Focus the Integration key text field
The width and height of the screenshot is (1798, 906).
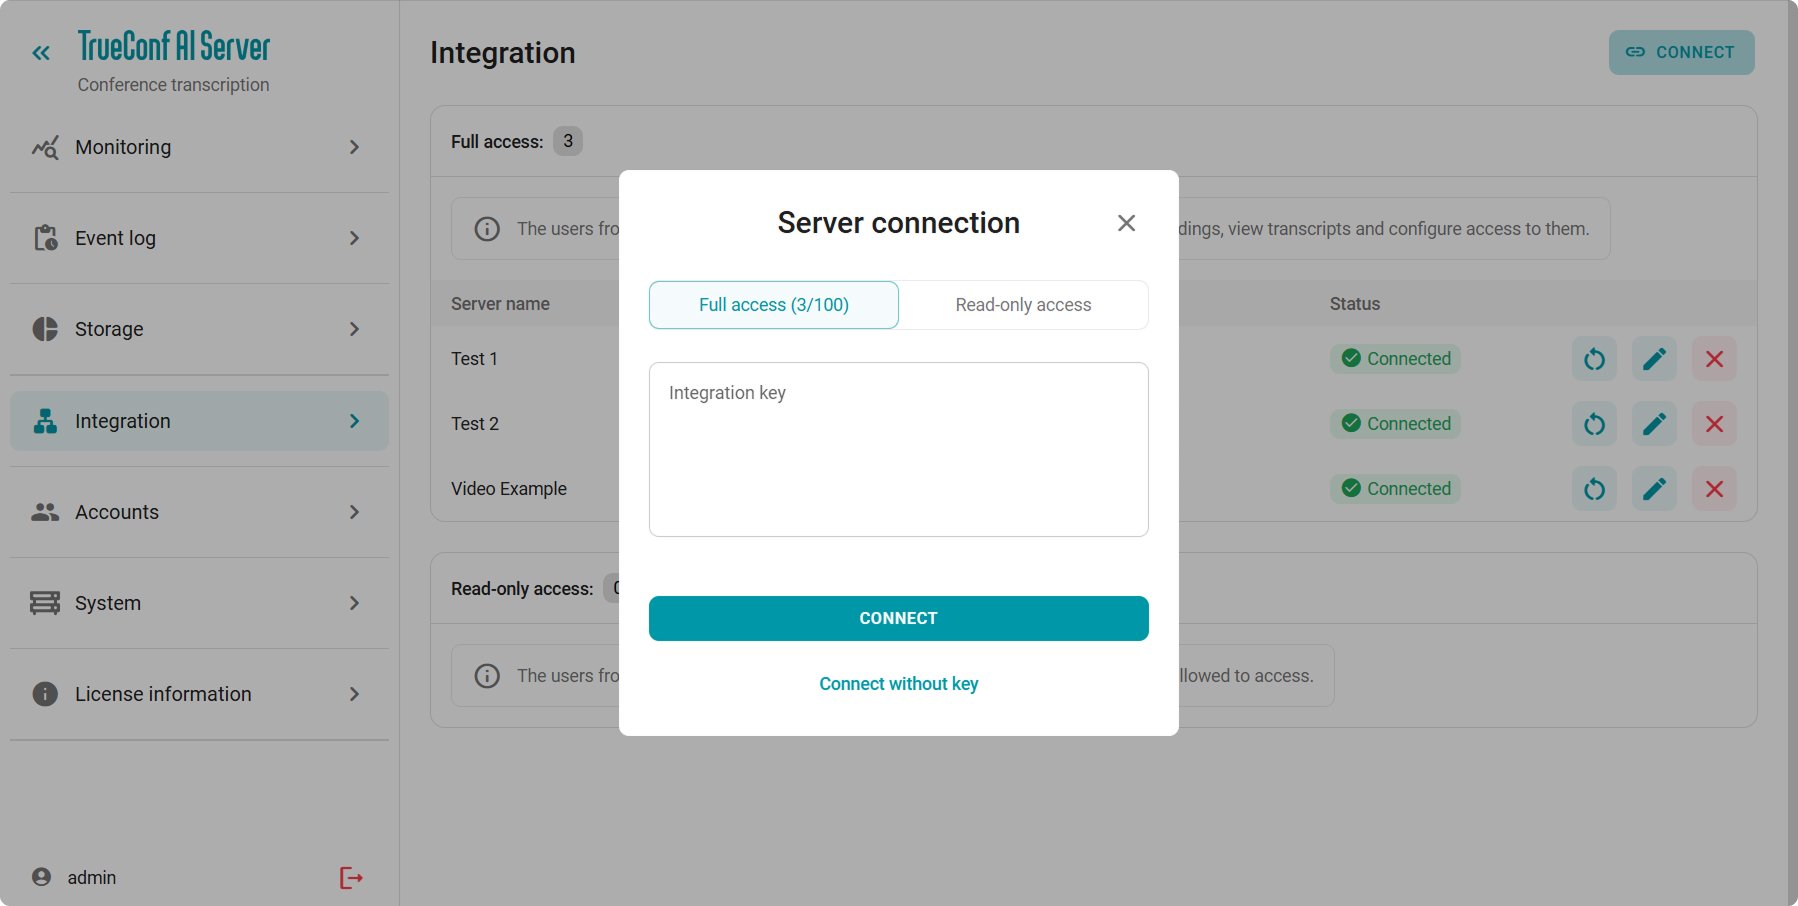click(898, 449)
